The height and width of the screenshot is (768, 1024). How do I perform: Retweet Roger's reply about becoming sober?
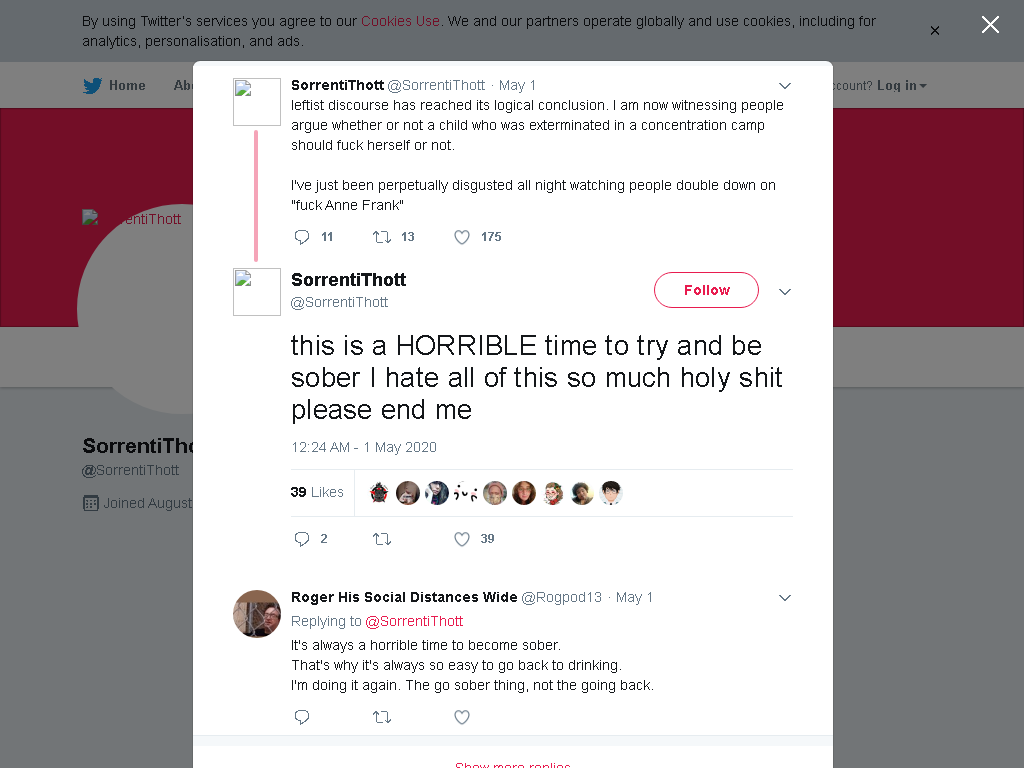point(382,717)
